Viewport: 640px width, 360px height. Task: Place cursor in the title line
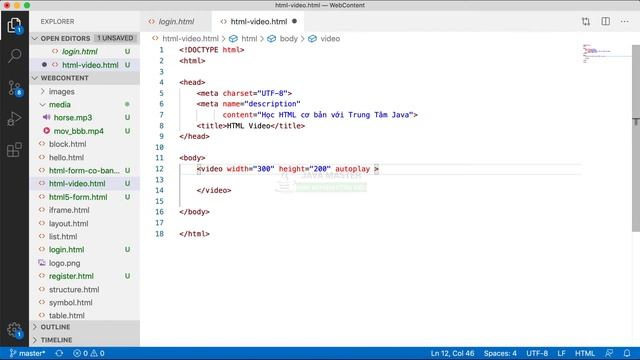click(x=251, y=126)
